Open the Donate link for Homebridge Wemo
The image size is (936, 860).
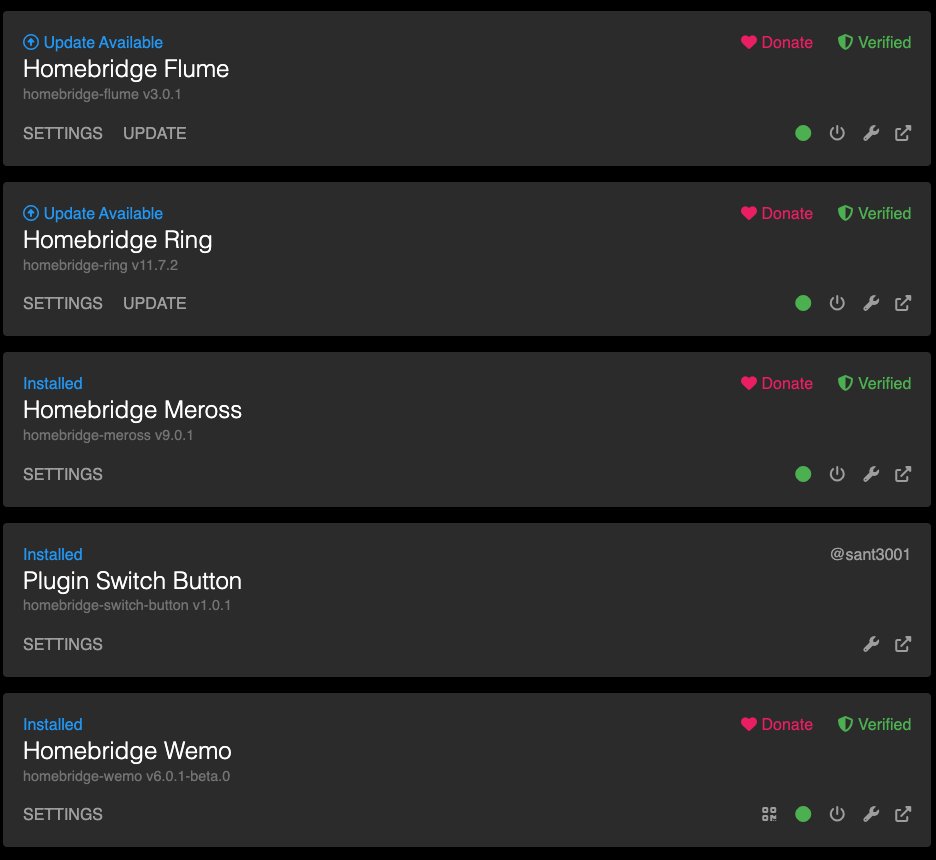(777, 724)
